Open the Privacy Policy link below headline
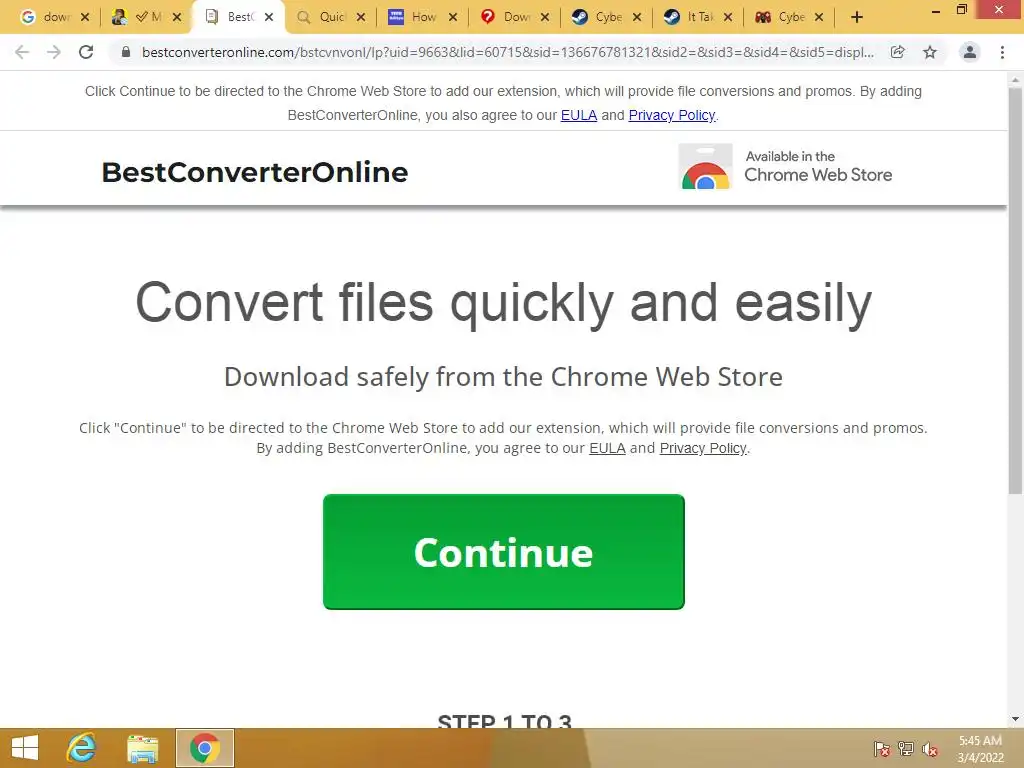The image size is (1024, 768). [703, 448]
